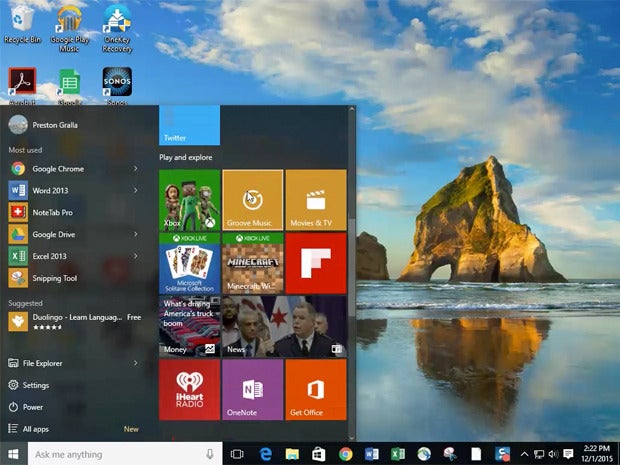Open the Xbox tile
The width and height of the screenshot is (620, 465).
coord(189,200)
